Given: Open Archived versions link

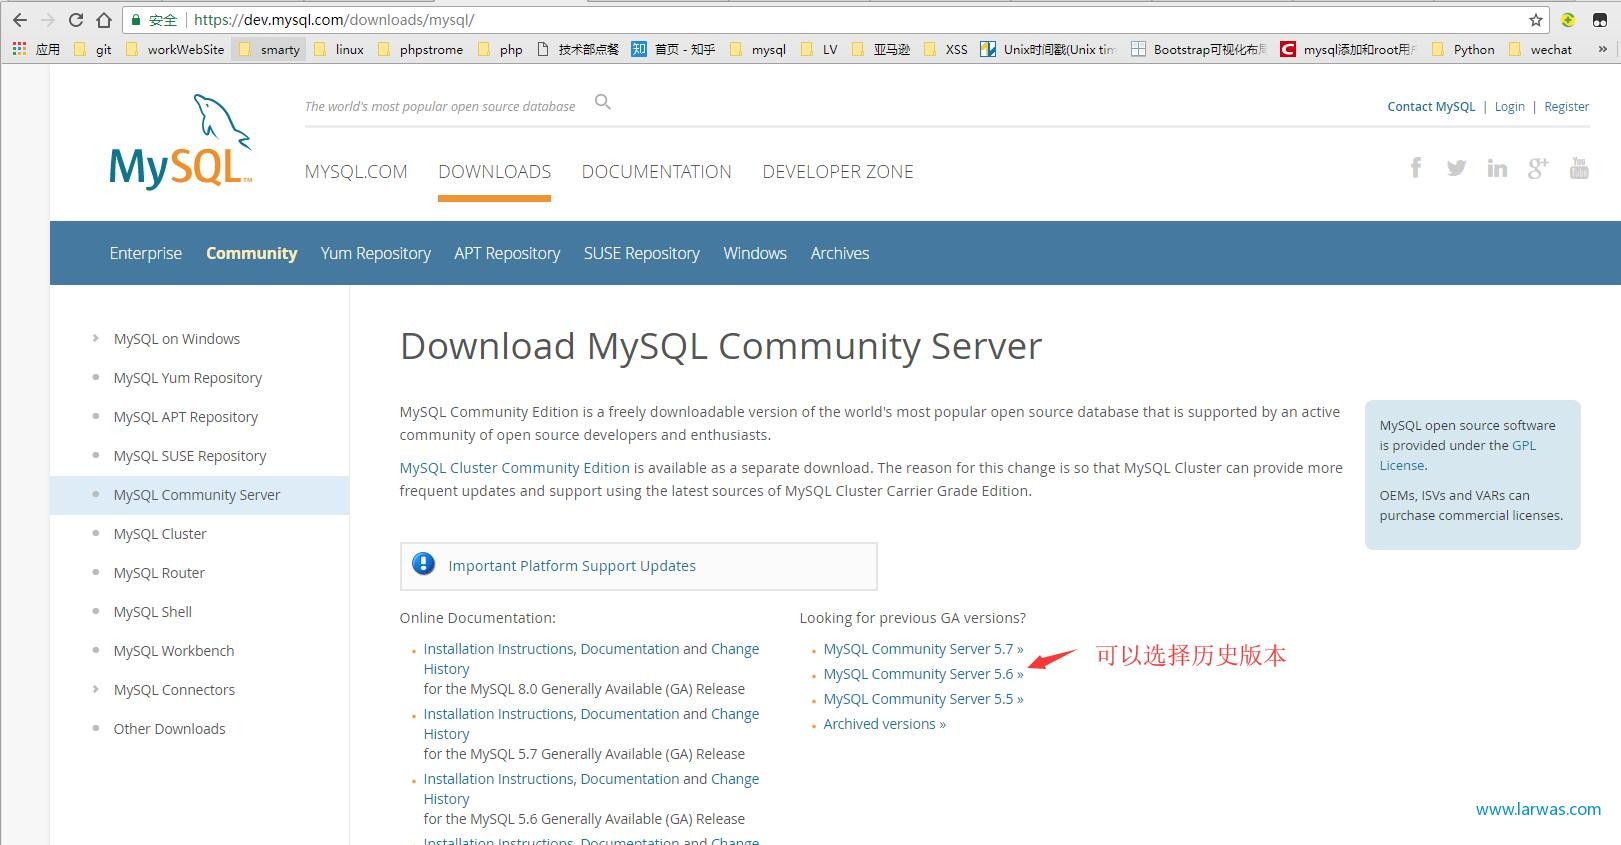Looking at the screenshot, I should 884,724.
